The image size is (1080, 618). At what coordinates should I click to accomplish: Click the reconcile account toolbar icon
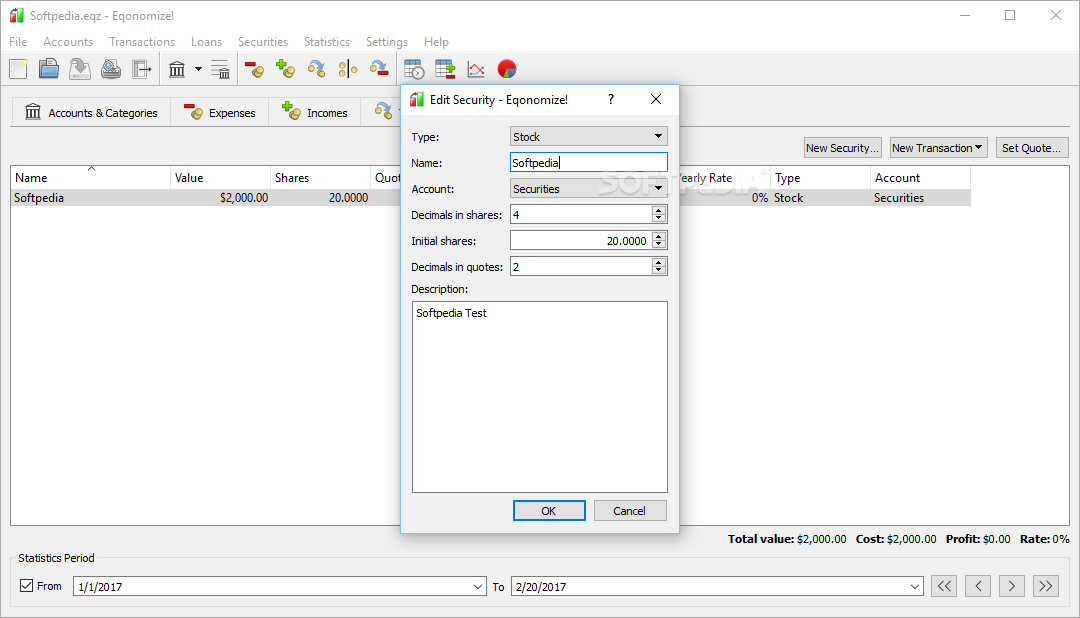[220, 69]
